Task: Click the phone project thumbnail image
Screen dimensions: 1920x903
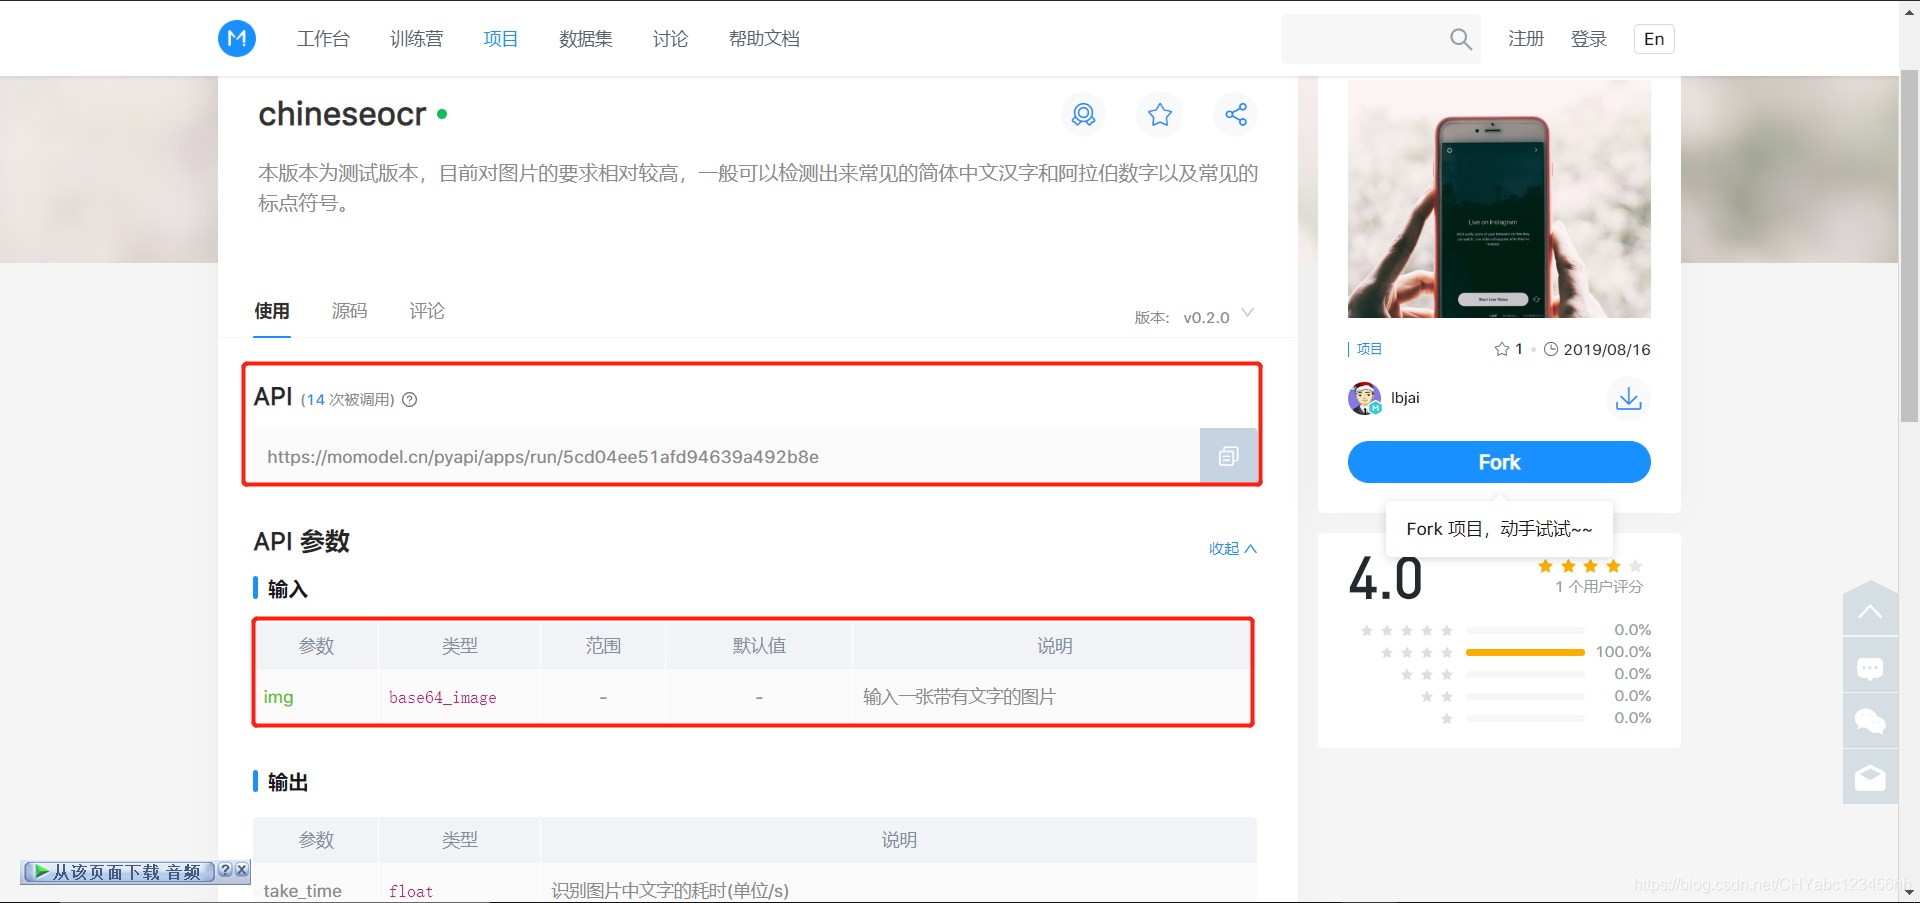Action: pyautogui.click(x=1499, y=199)
